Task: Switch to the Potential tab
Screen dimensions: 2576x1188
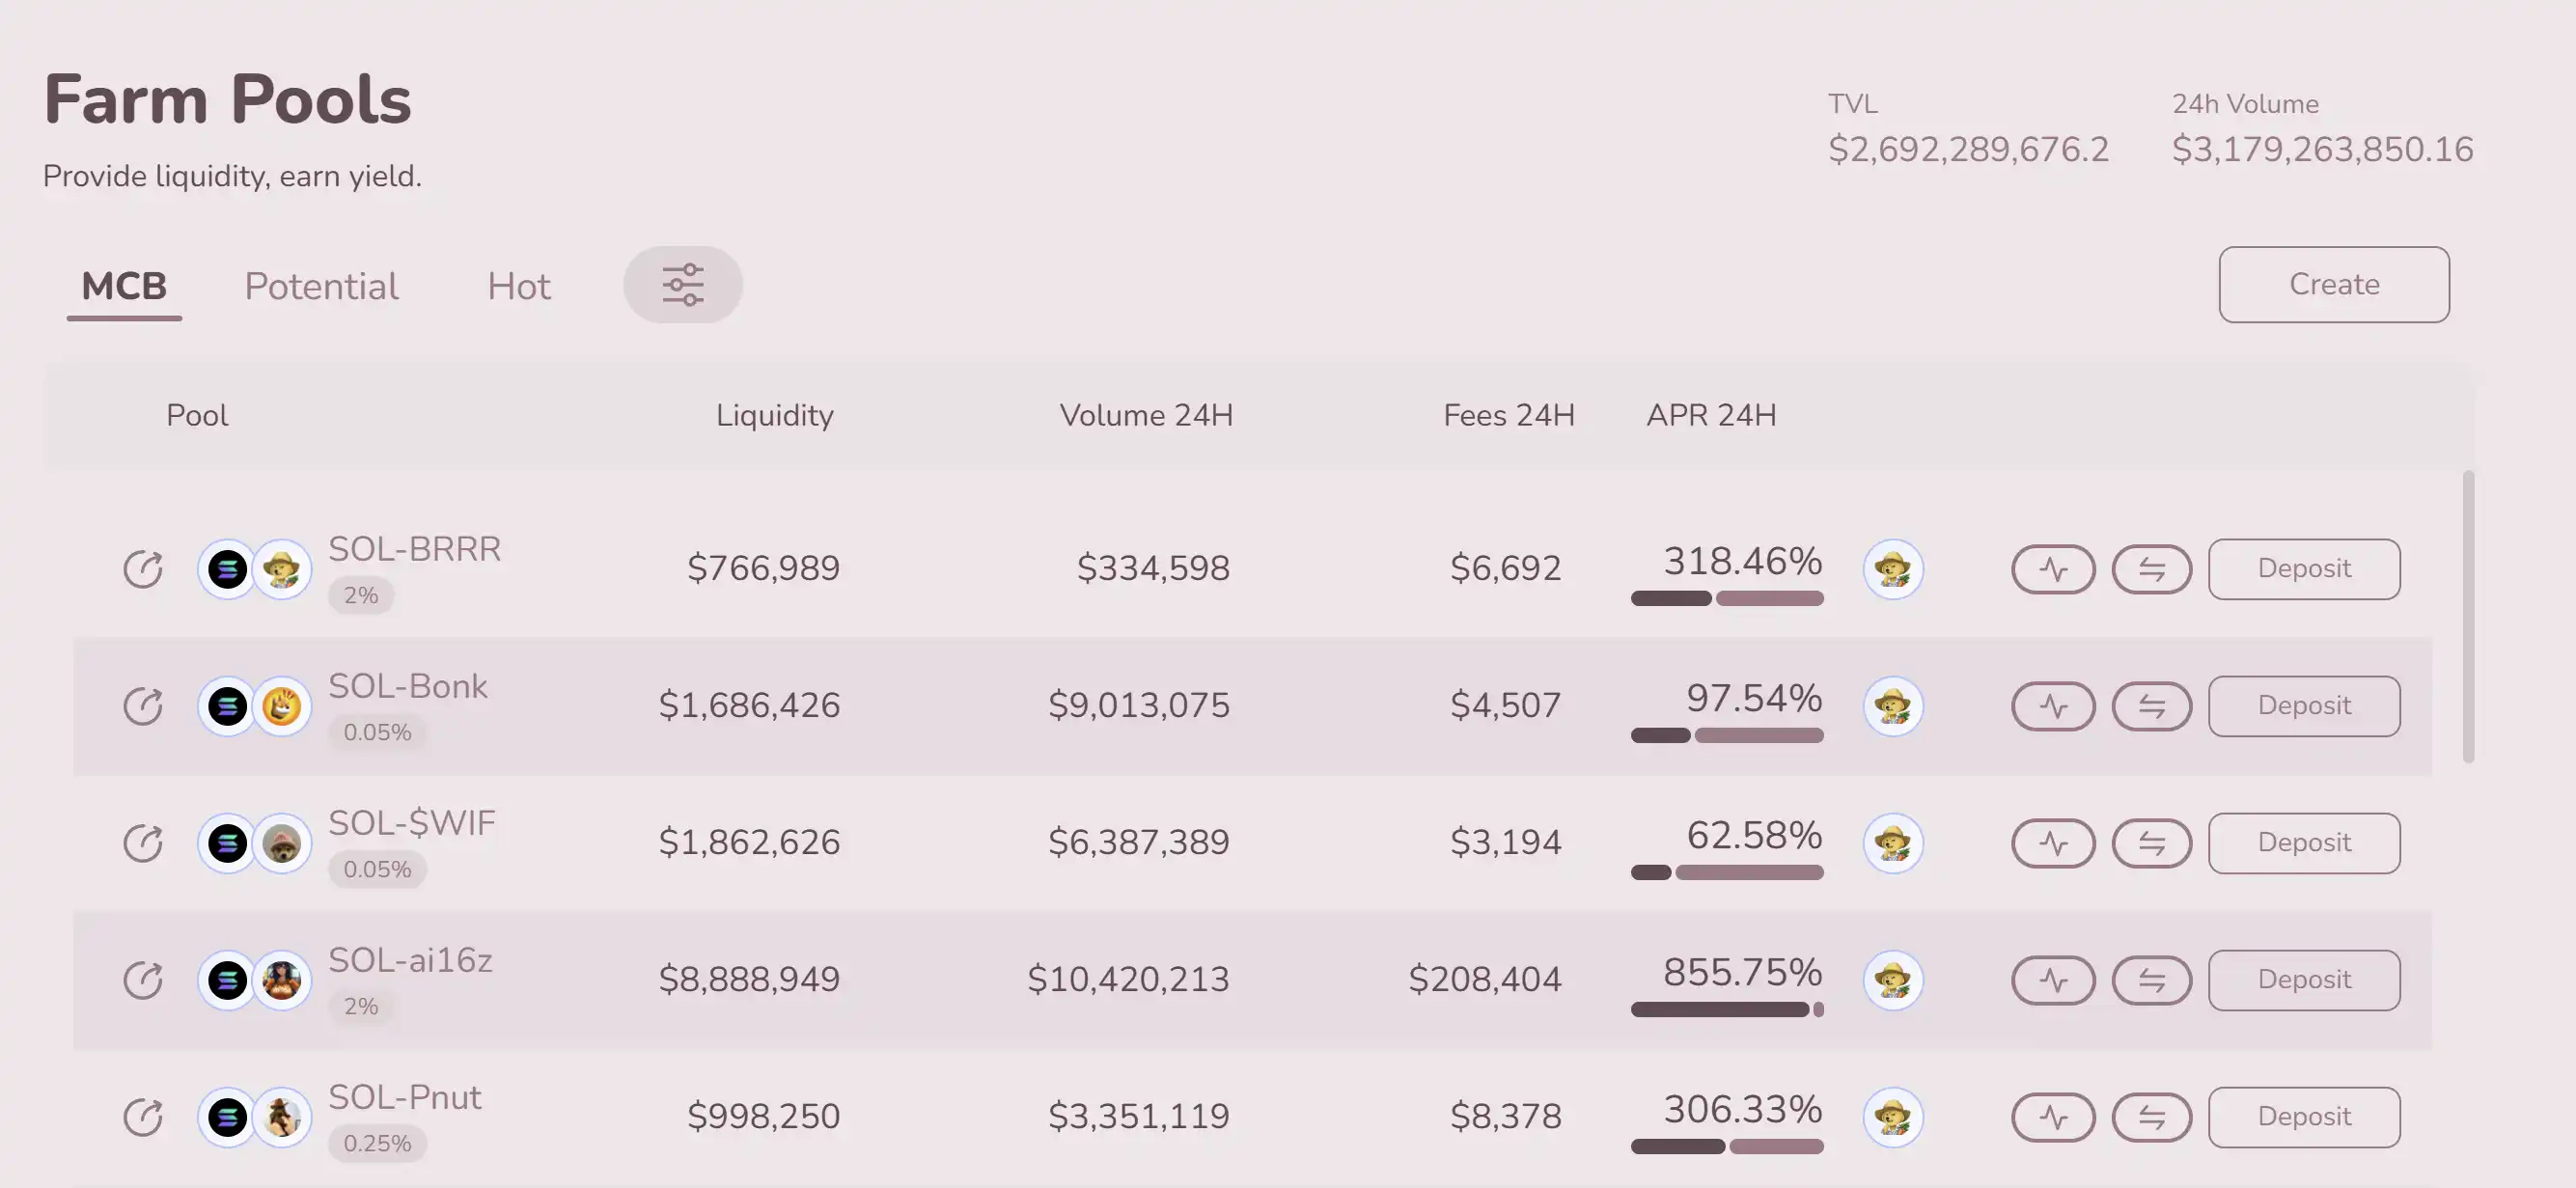Action: (321, 286)
